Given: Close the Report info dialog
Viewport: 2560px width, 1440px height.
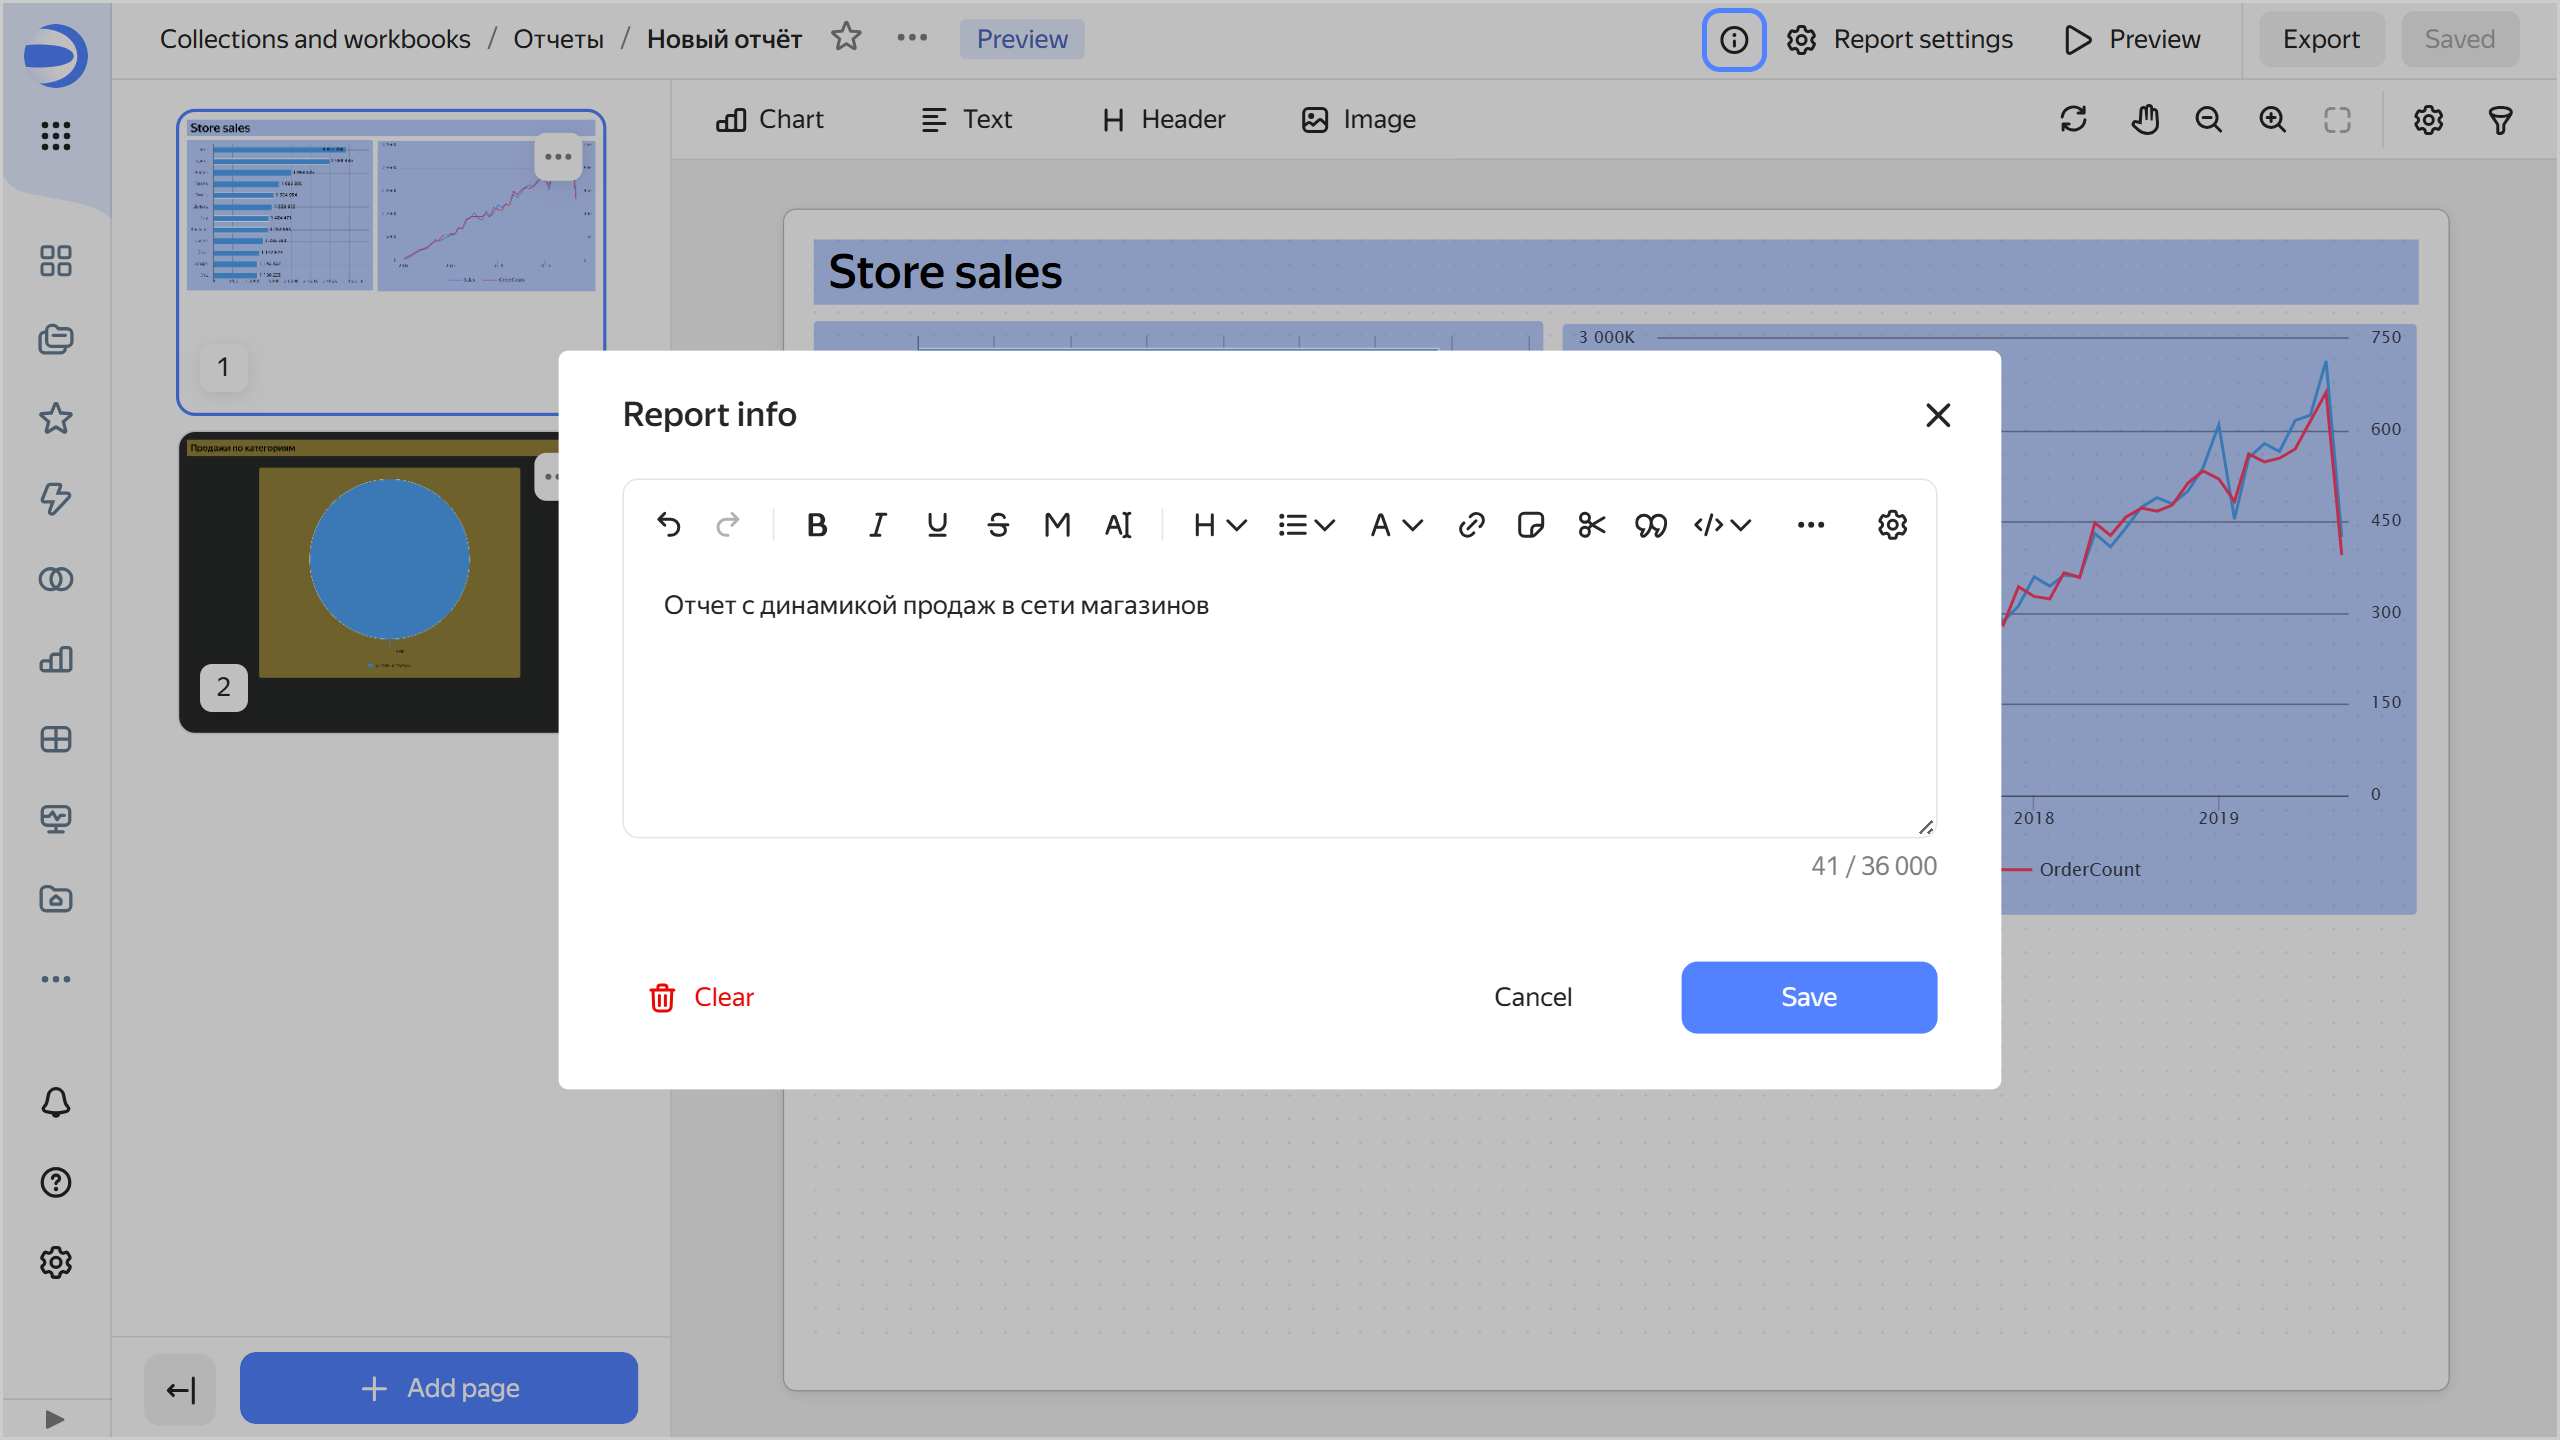Looking at the screenshot, I should [x=1938, y=415].
